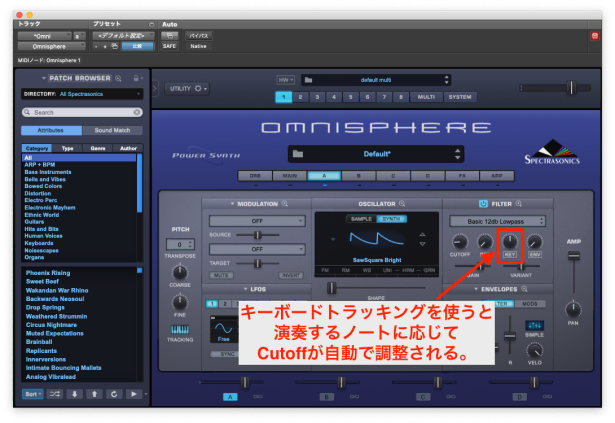Image resolution: width=615 pixels, height=423 pixels.
Task: Open the UTILITY menu dropdown
Action: (187, 88)
